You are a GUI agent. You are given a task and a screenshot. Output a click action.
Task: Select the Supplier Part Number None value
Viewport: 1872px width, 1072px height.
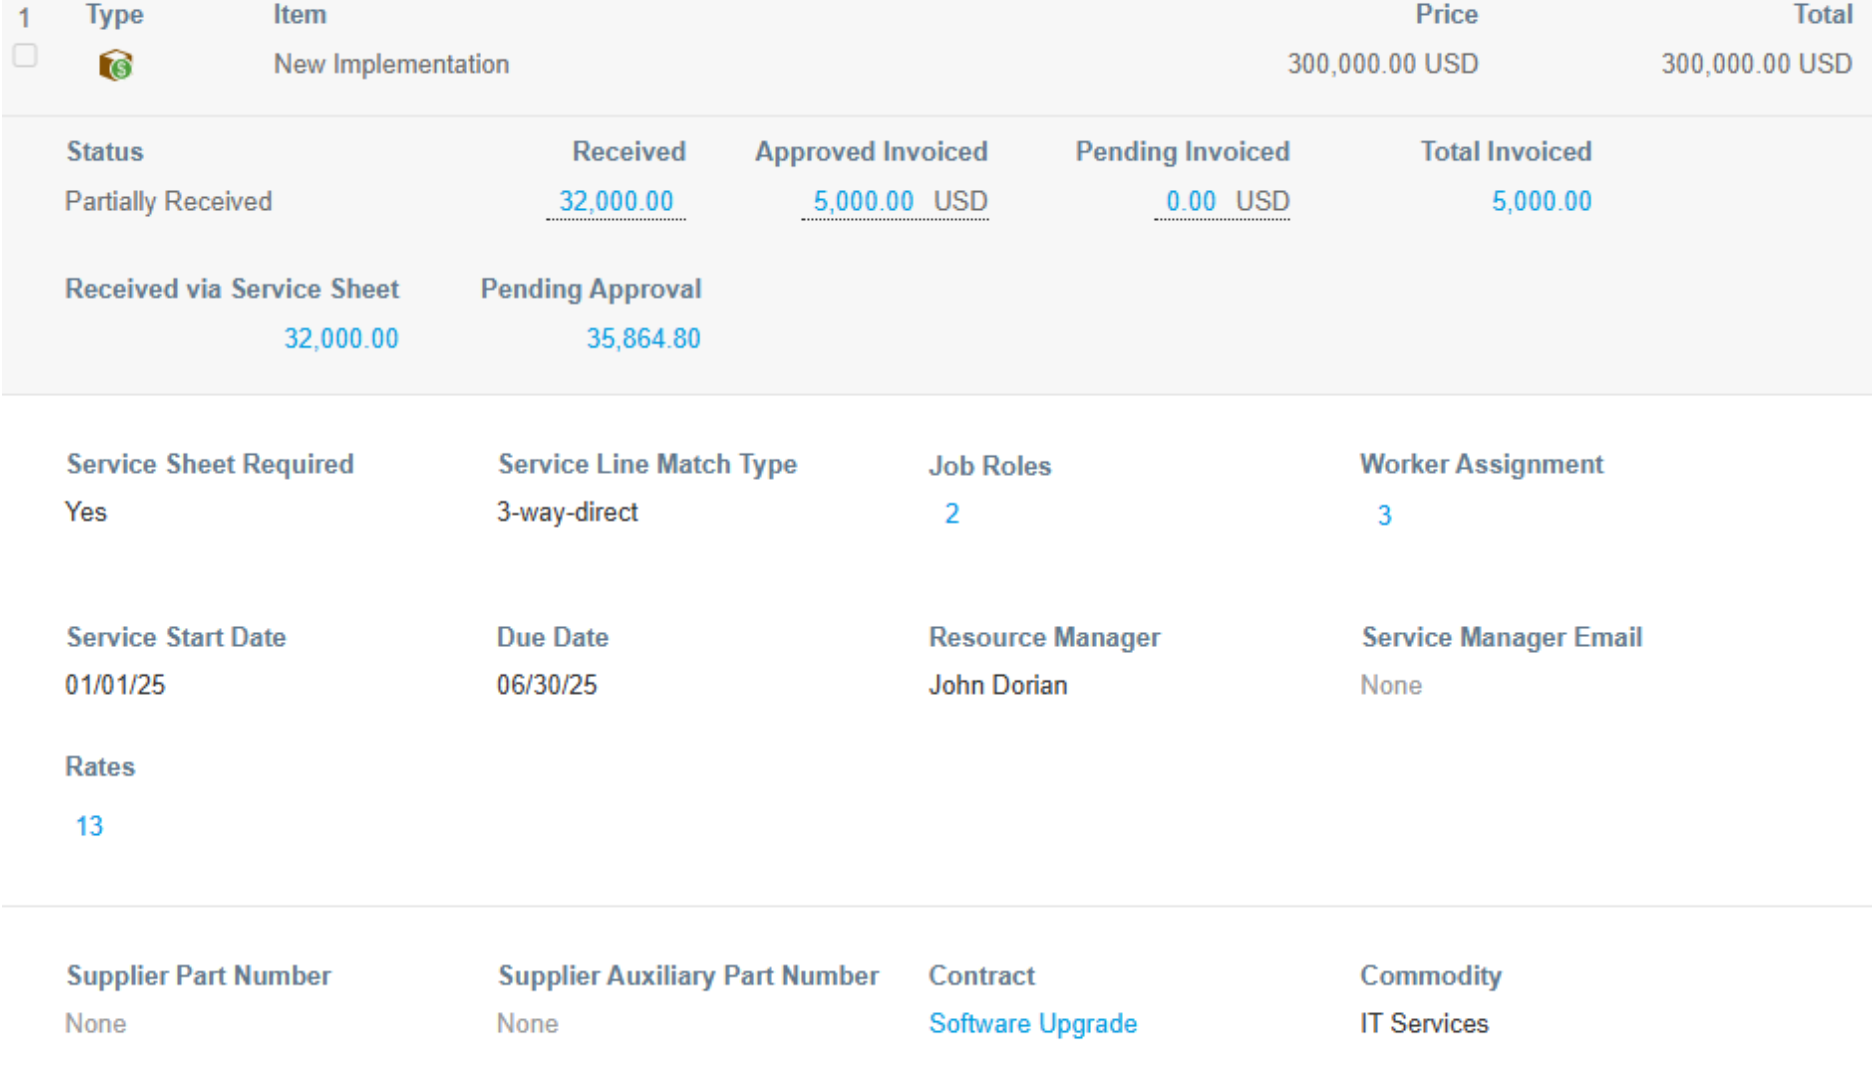point(96,1024)
